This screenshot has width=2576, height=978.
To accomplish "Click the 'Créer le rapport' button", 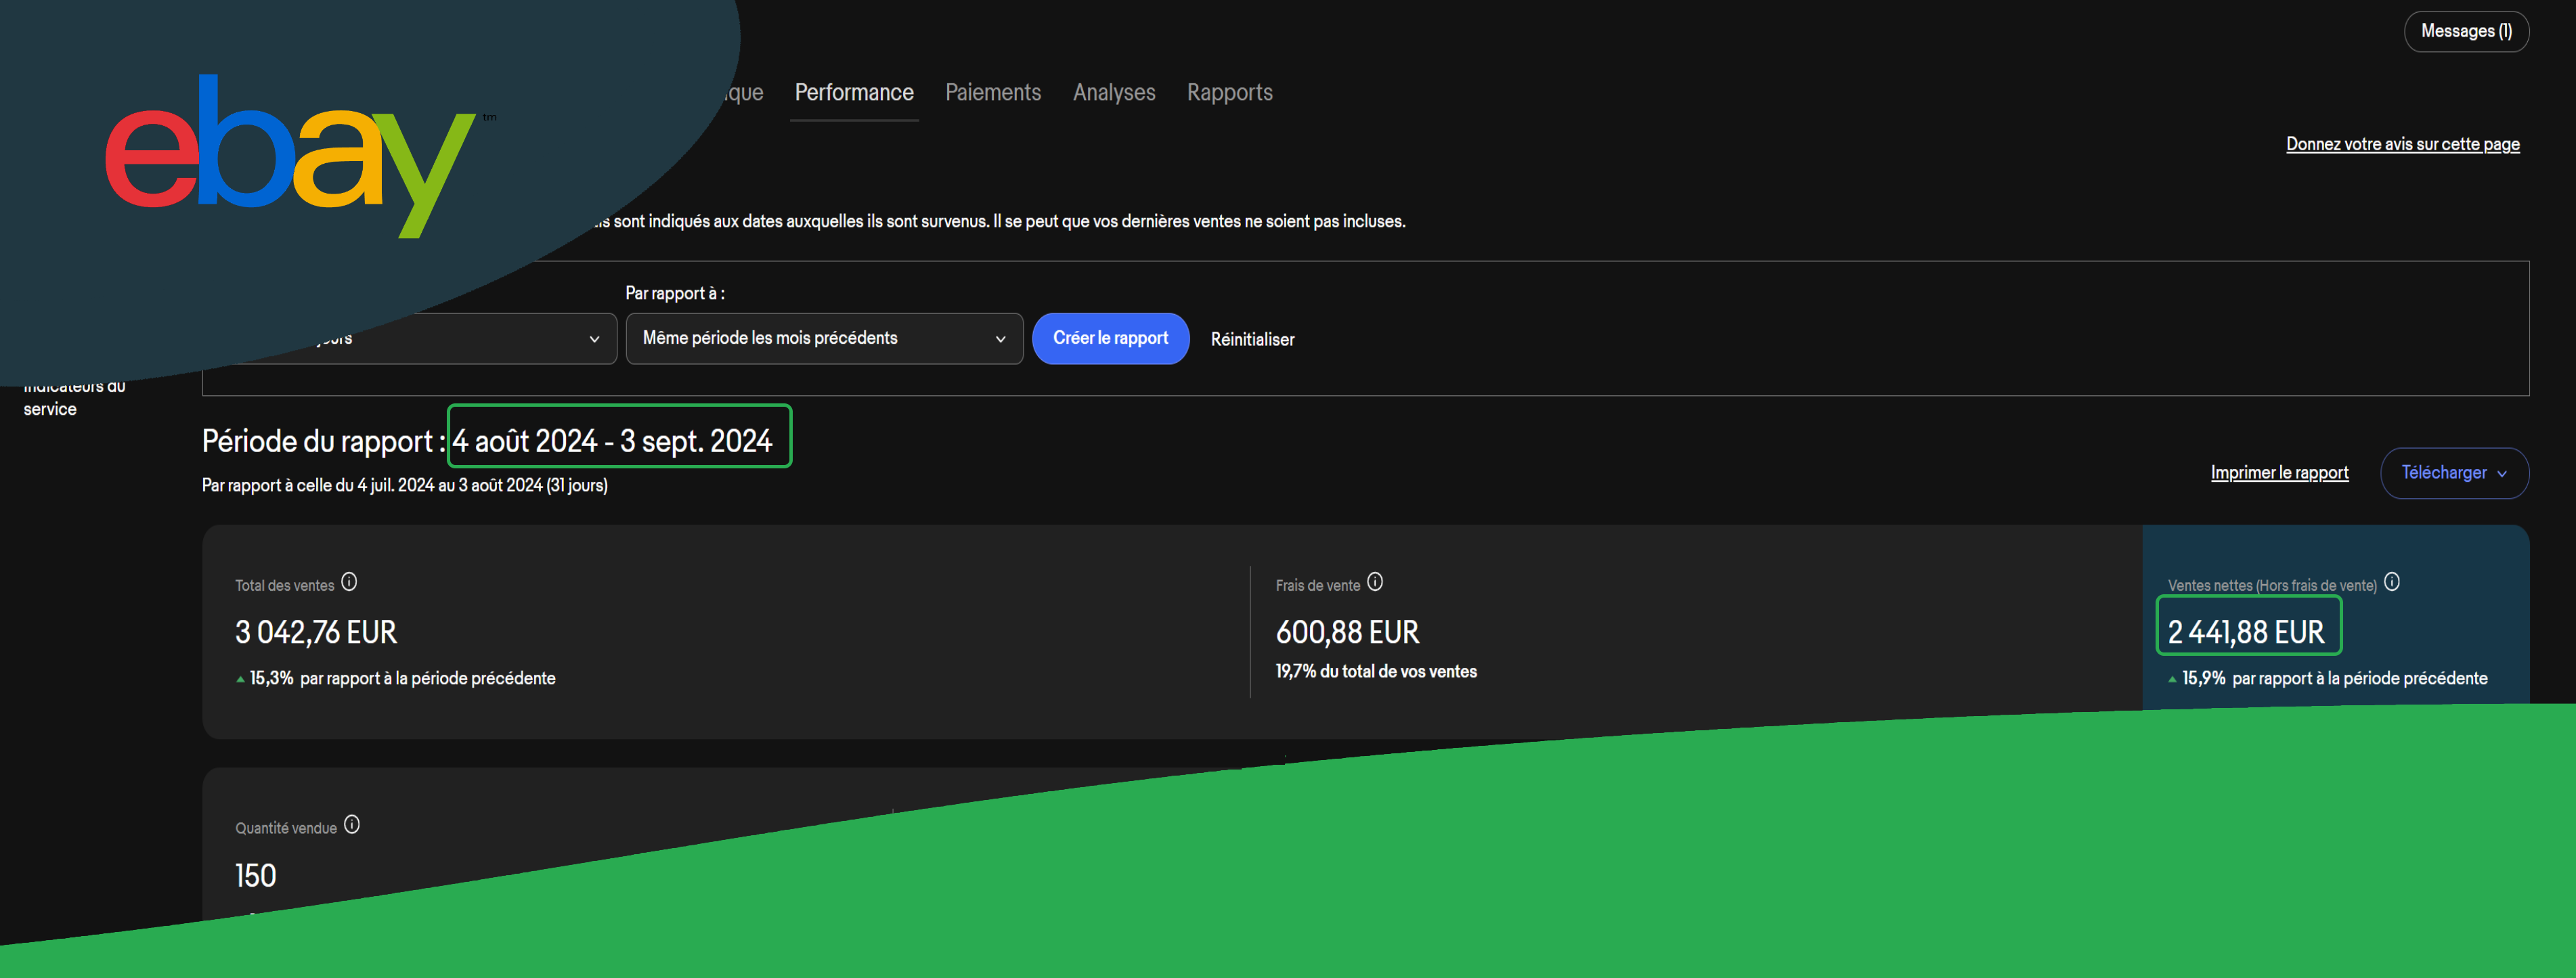I will click(1110, 338).
